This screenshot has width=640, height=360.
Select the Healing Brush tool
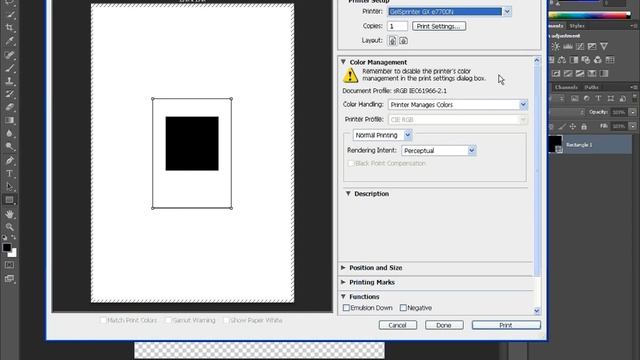[x=9, y=55]
